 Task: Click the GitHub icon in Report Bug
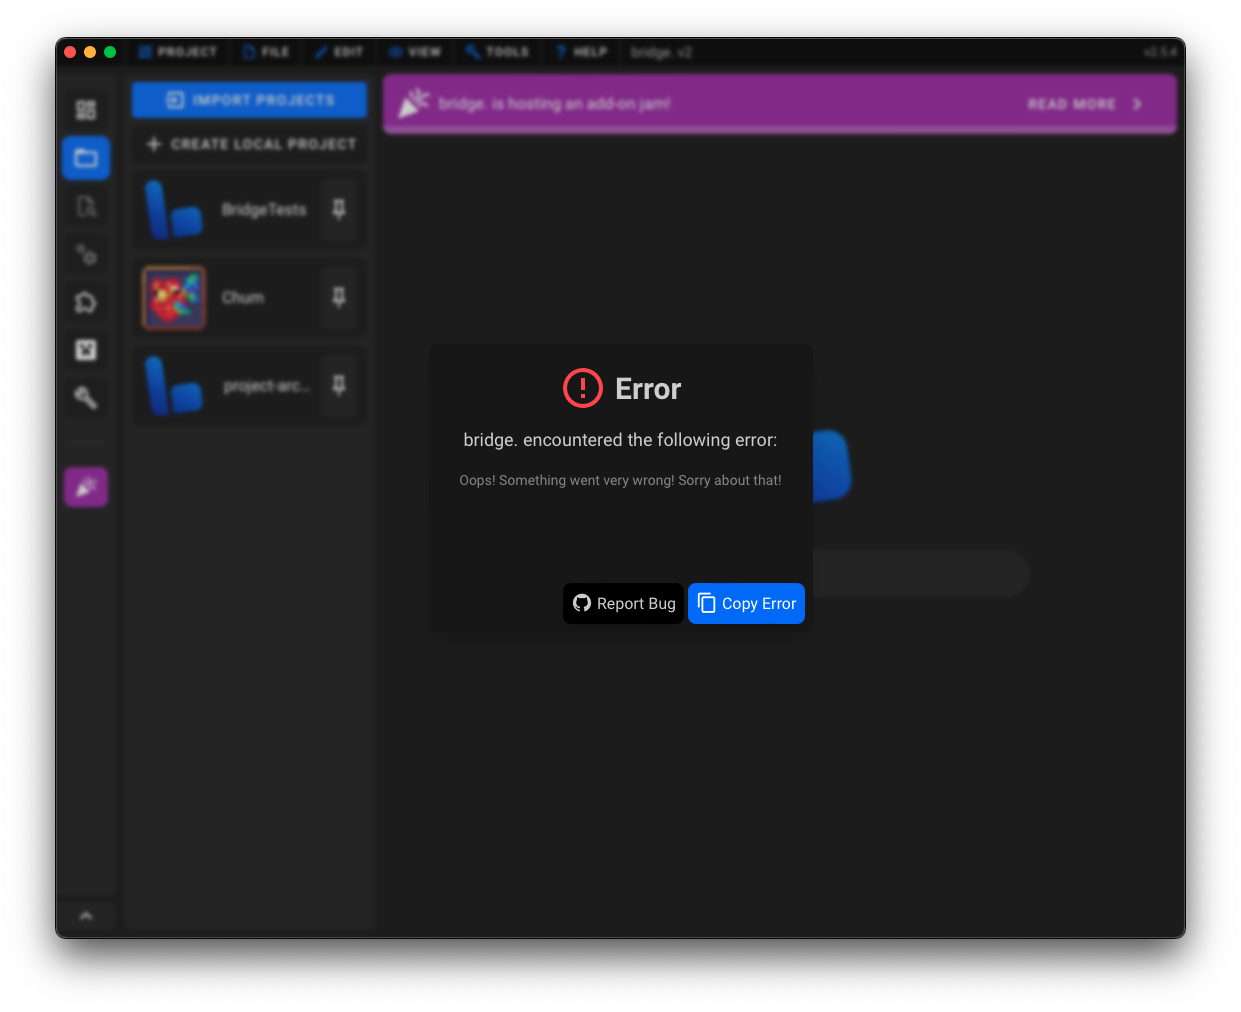(582, 603)
